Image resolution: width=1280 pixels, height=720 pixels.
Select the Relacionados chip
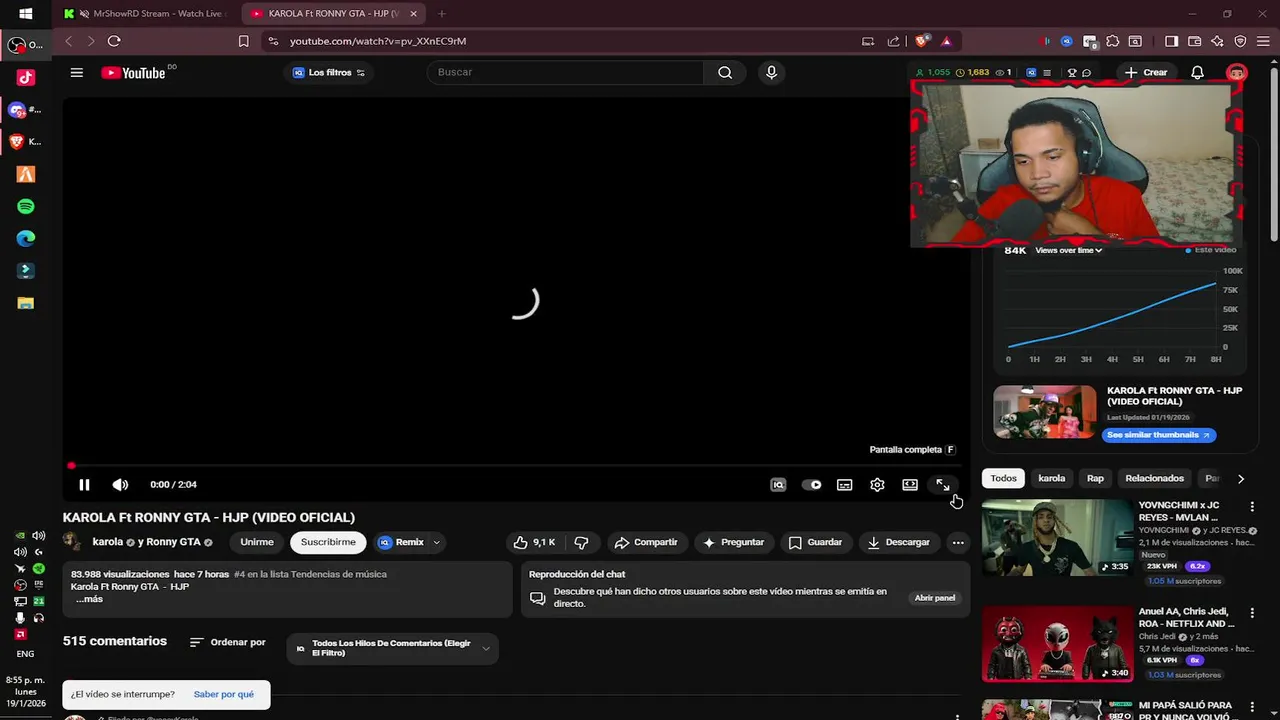tap(1154, 478)
